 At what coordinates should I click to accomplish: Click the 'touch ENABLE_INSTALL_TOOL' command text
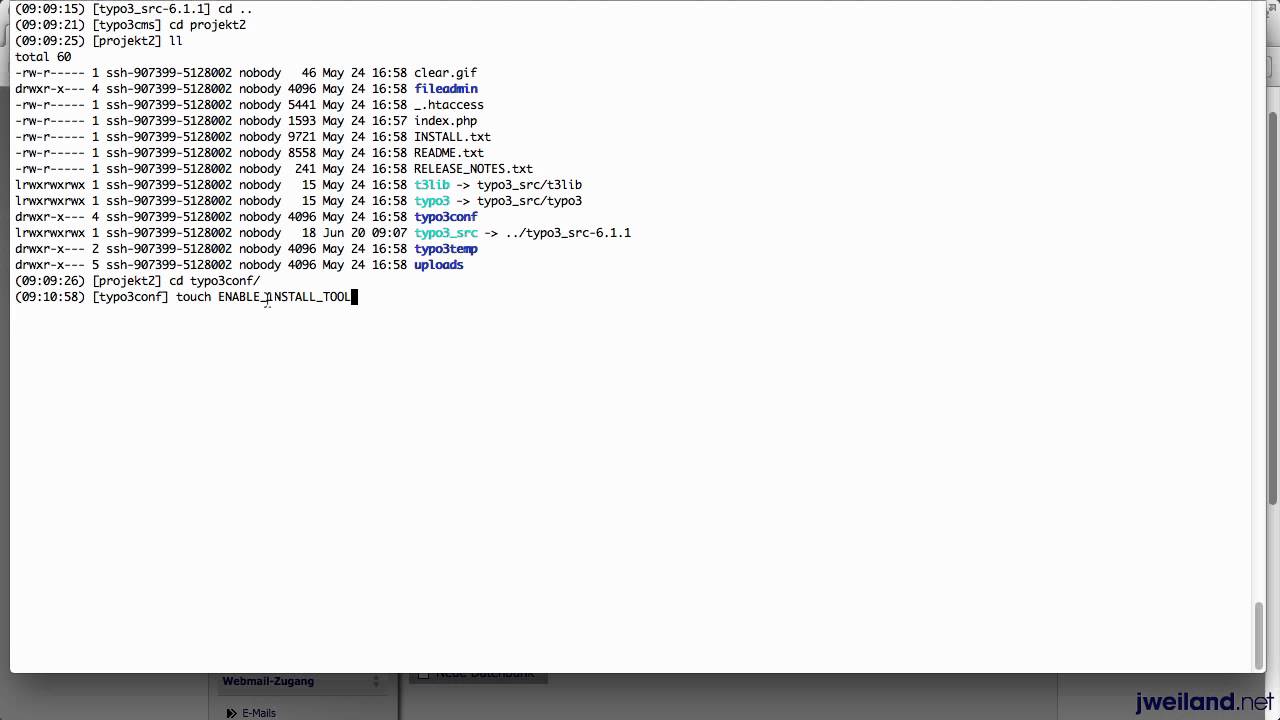tap(264, 297)
